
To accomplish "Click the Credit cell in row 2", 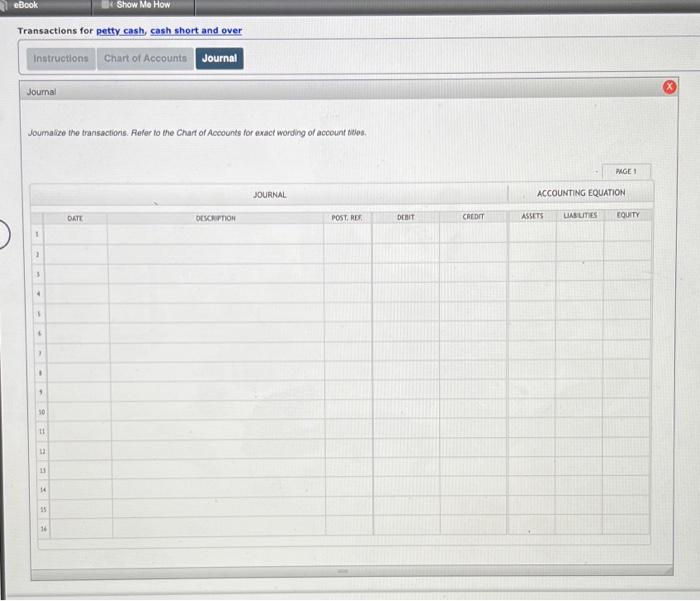I will [x=473, y=253].
